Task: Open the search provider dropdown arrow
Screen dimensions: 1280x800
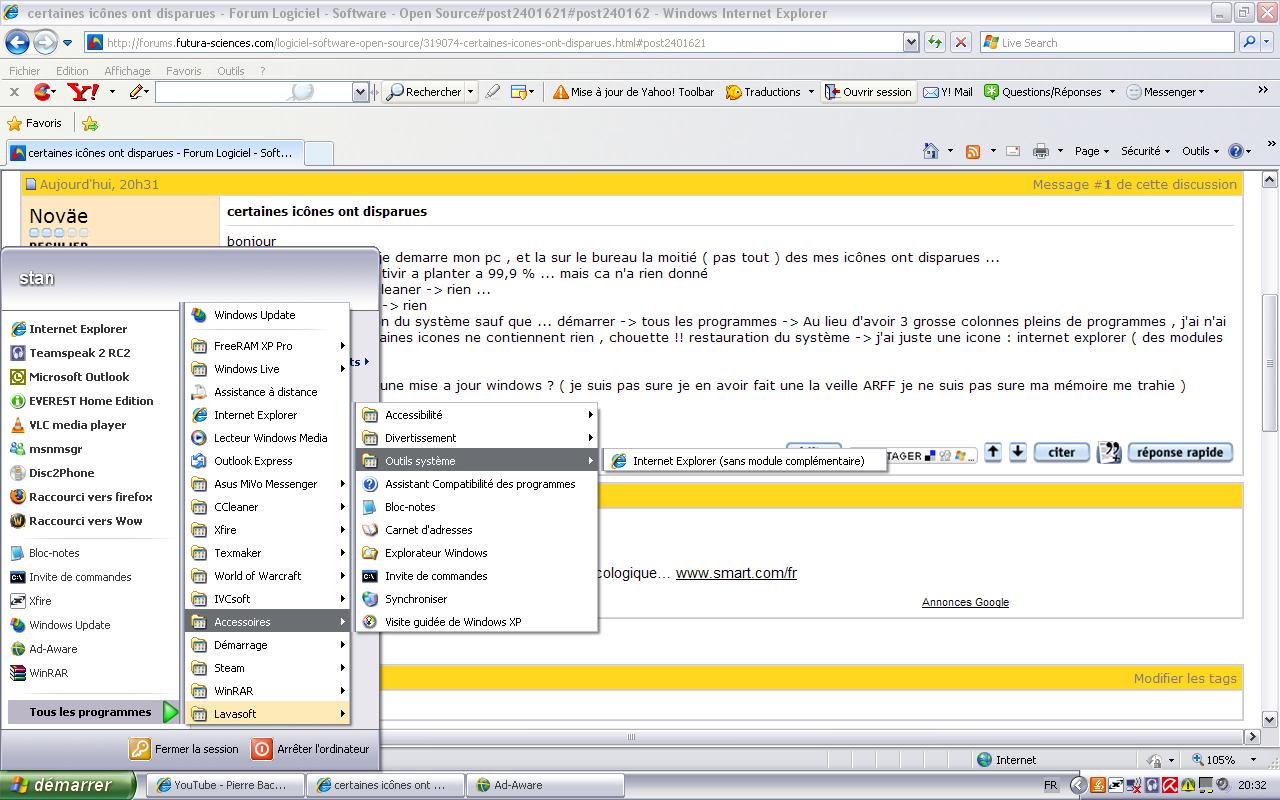Action: coord(1268,42)
